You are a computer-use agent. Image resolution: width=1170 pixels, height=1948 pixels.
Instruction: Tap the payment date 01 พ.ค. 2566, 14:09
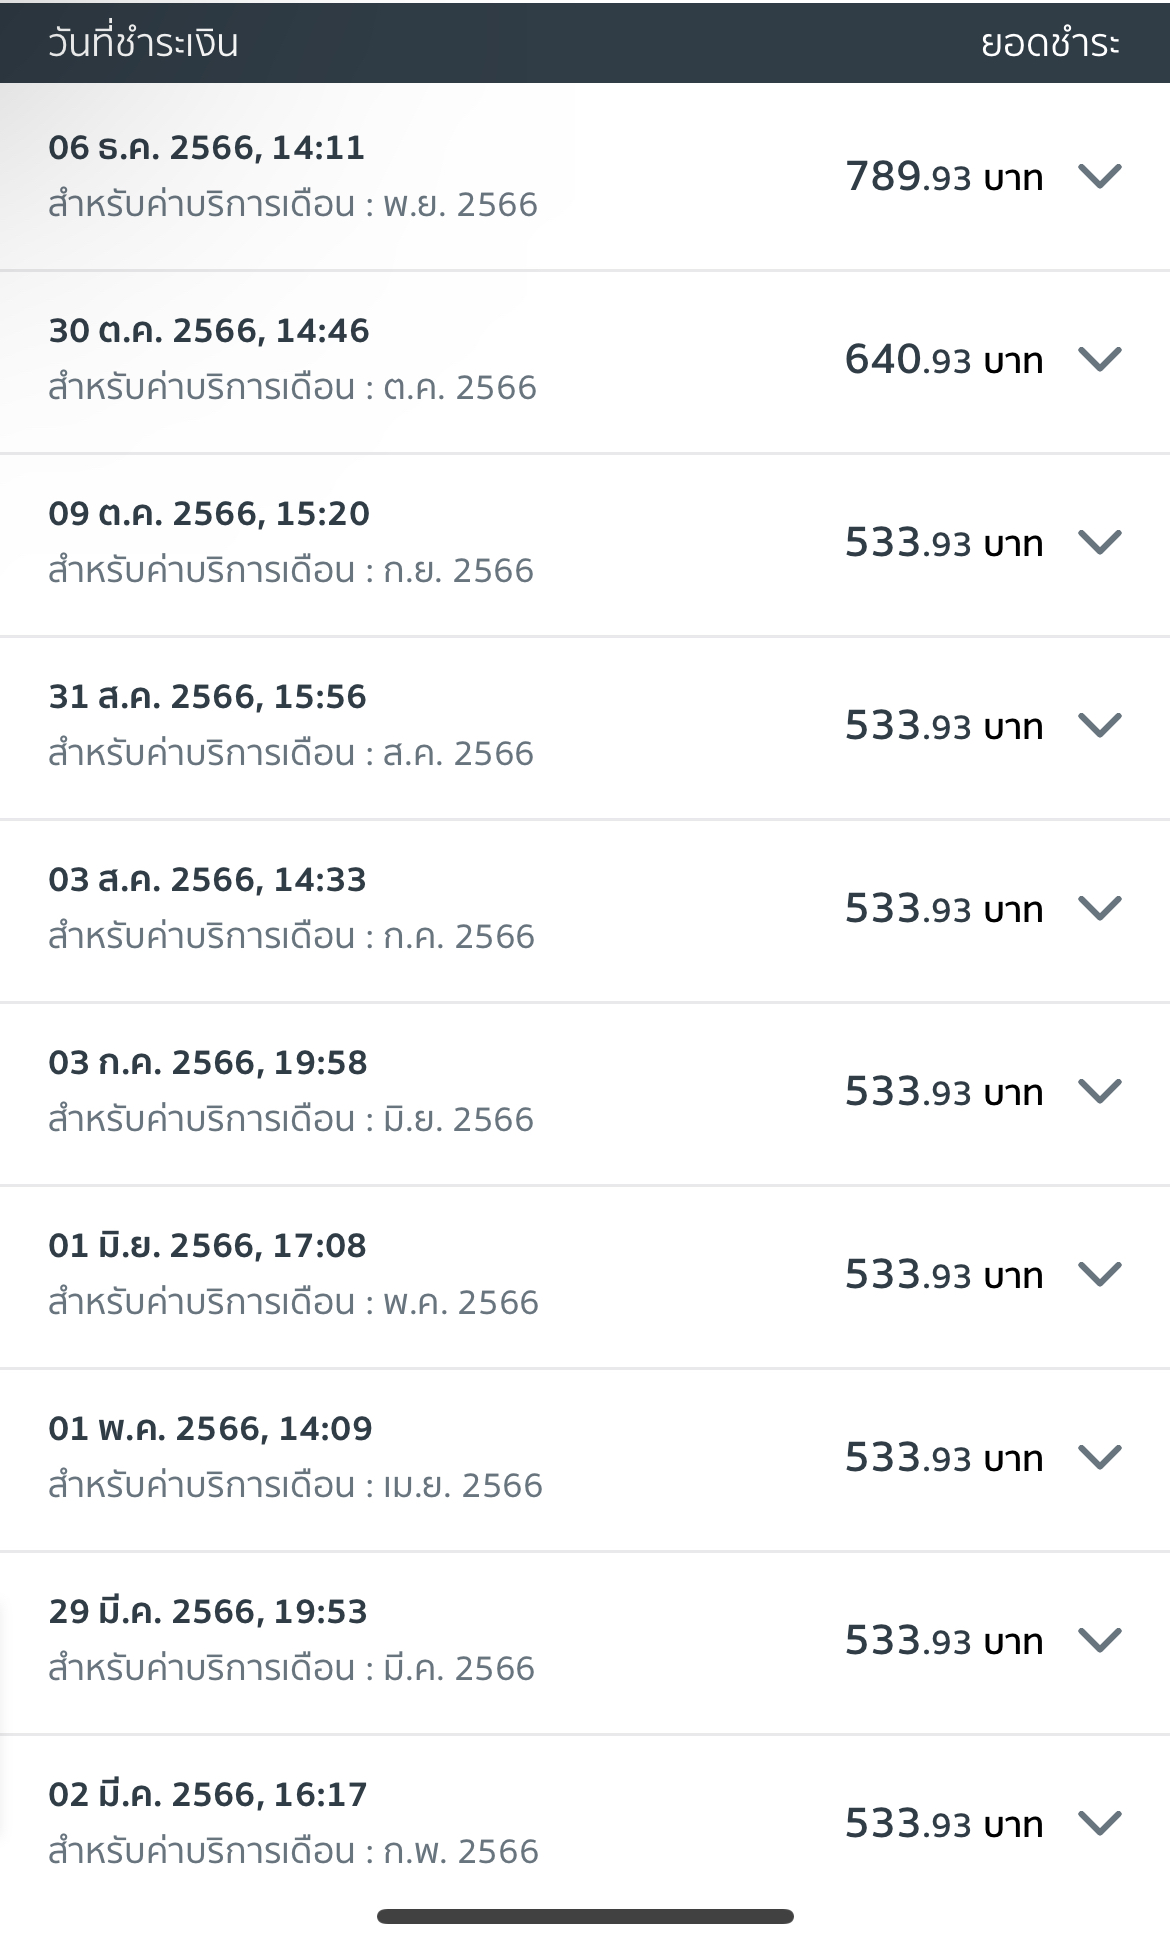210,1429
